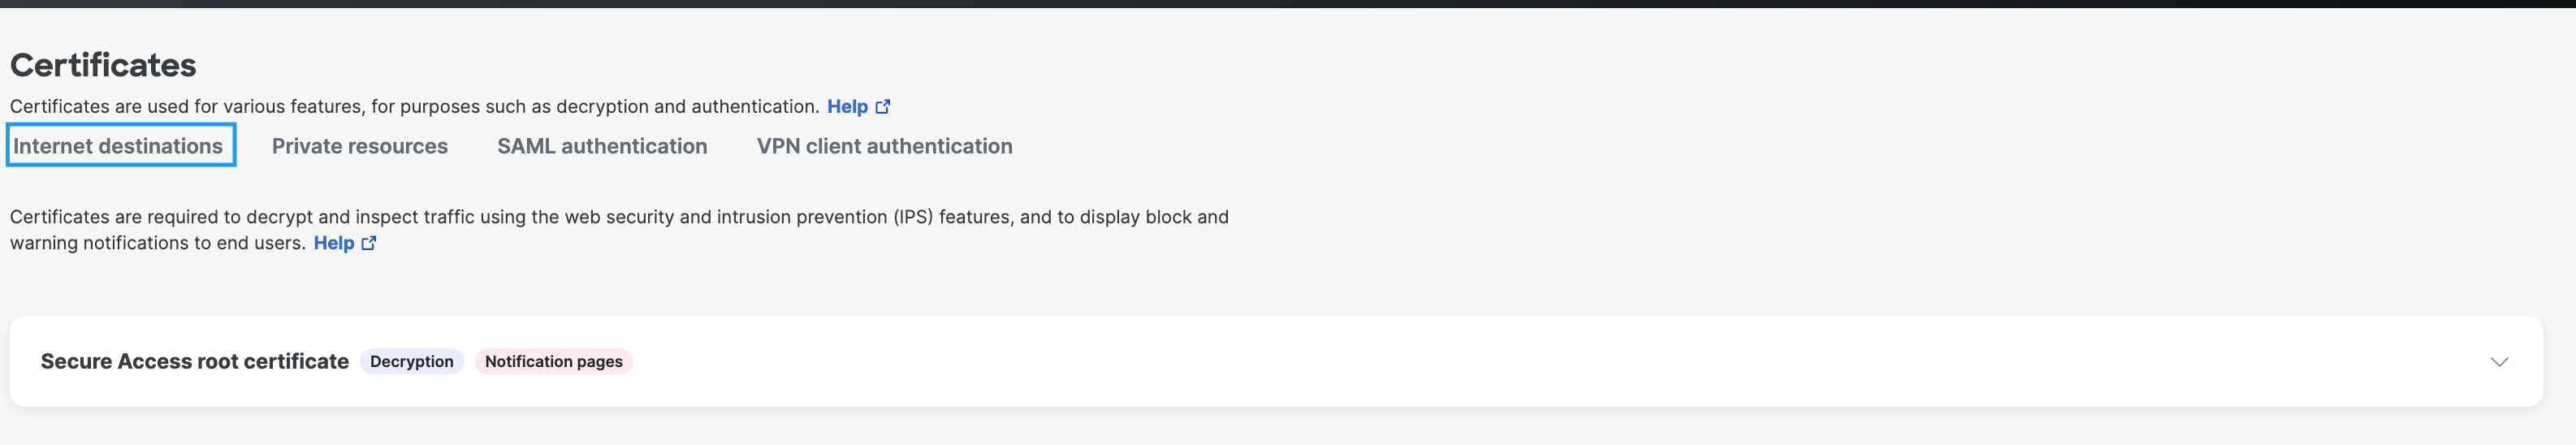Screen dimensions: 2576x445
Task: Expand the Secure Access root certificate chevron
Action: pyautogui.click(x=2499, y=362)
